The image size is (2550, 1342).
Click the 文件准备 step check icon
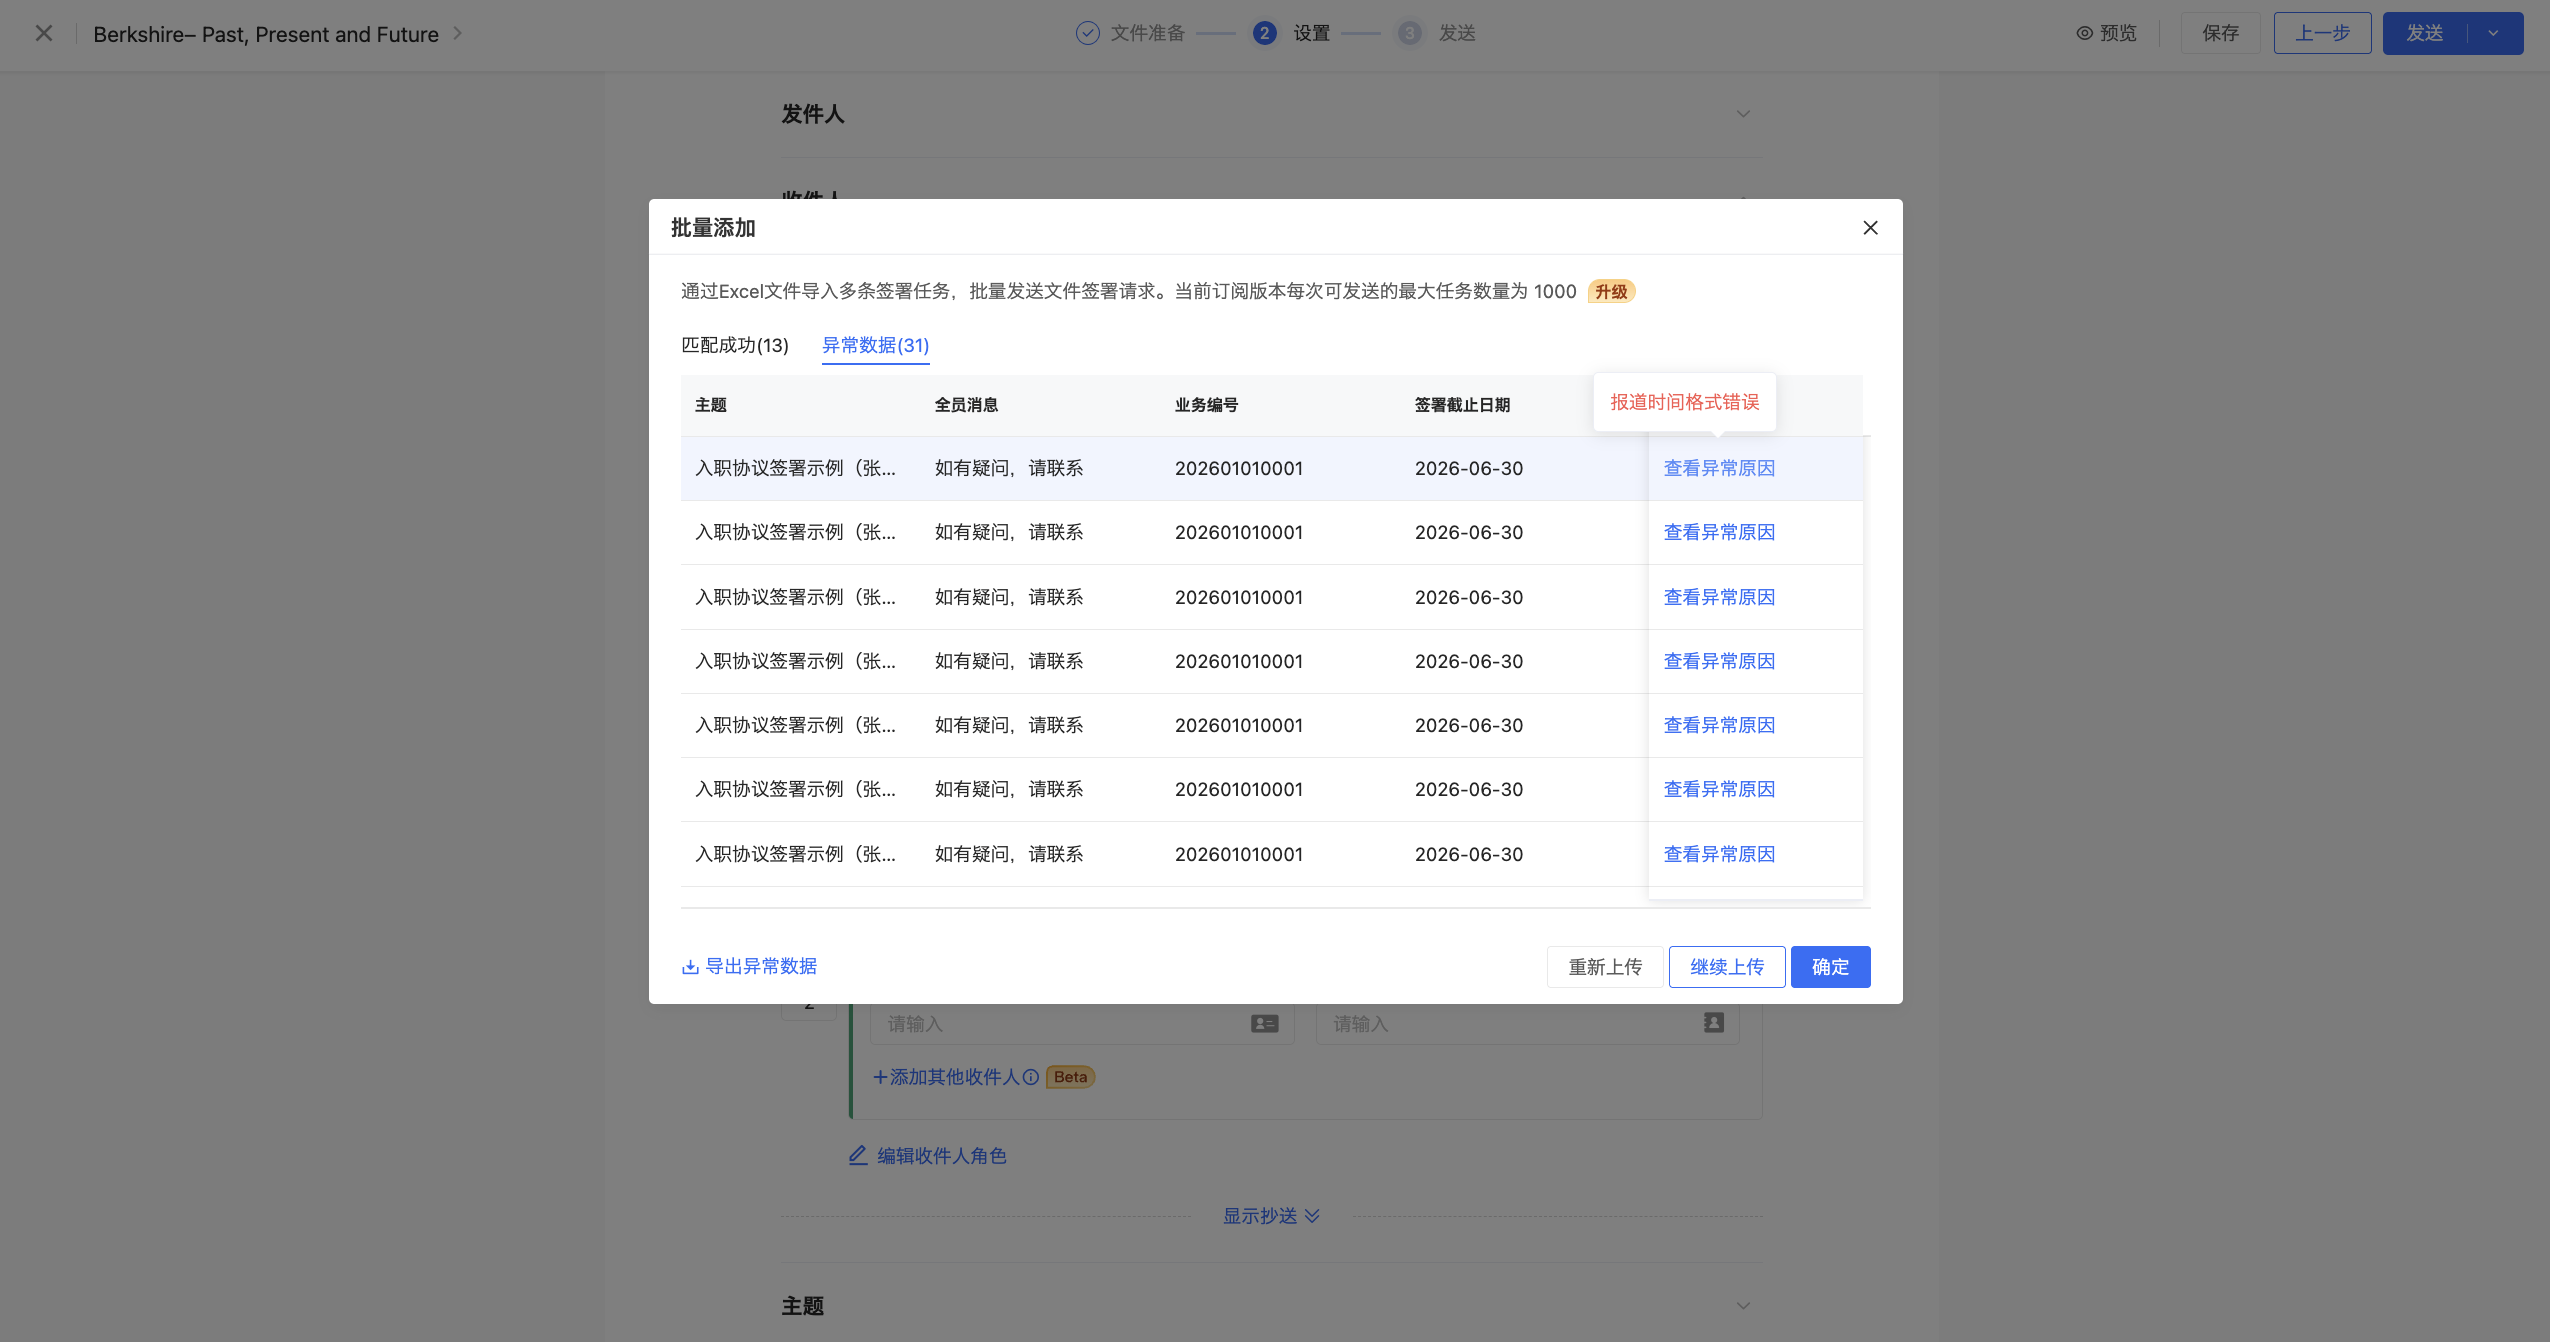[1087, 34]
